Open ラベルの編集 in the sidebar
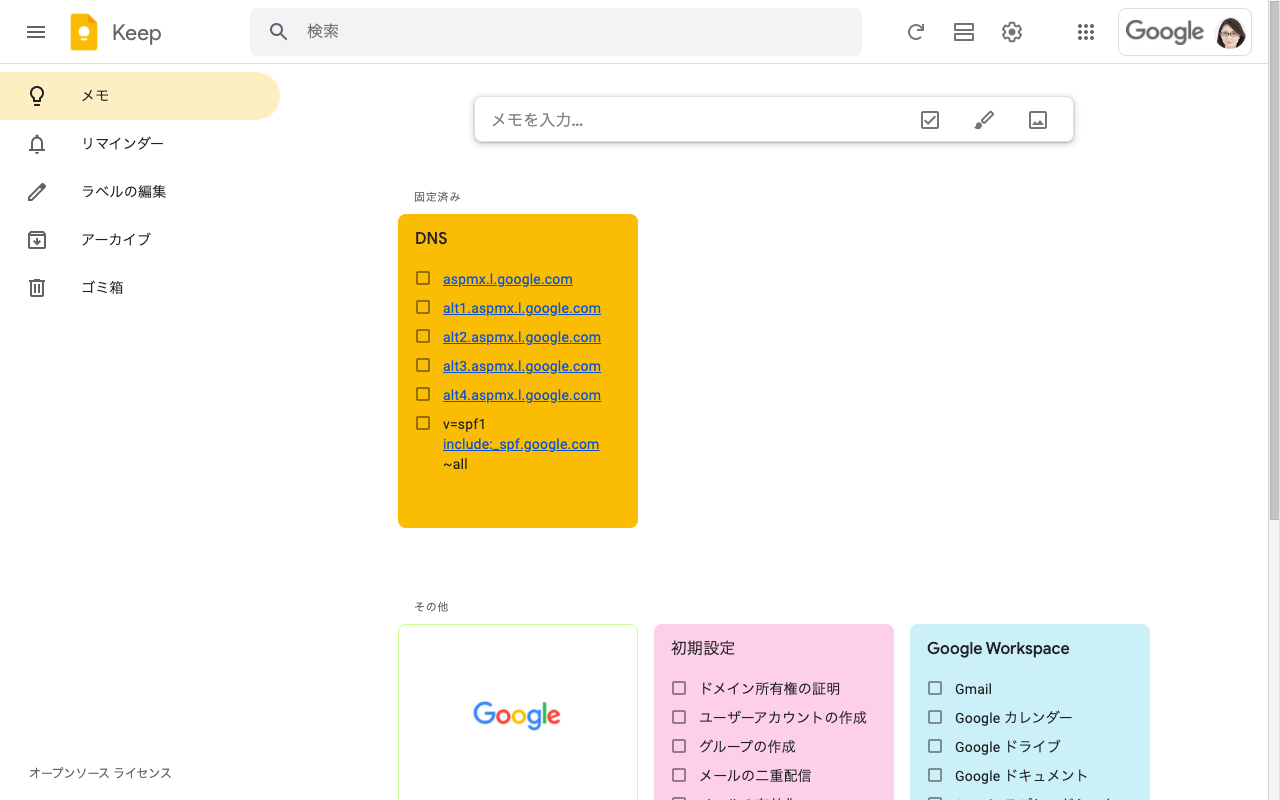The height and width of the screenshot is (800, 1280). 140,192
